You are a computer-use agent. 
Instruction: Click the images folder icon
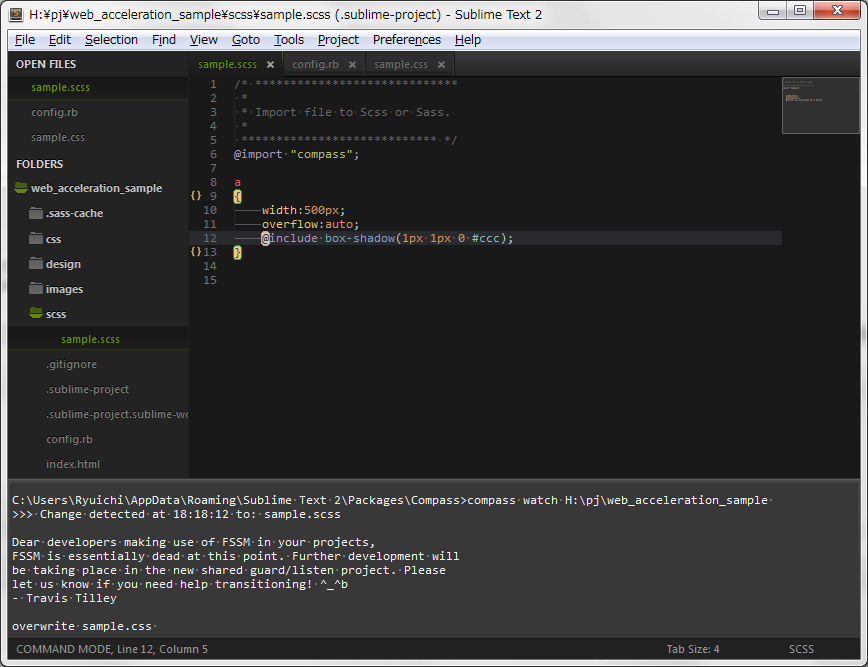coord(36,288)
